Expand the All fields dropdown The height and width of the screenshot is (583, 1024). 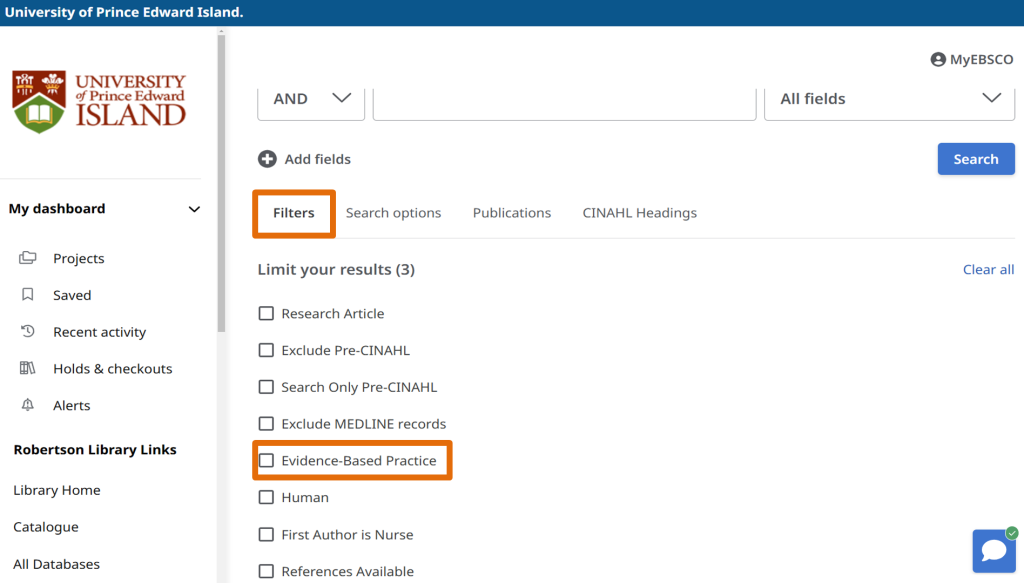889,99
